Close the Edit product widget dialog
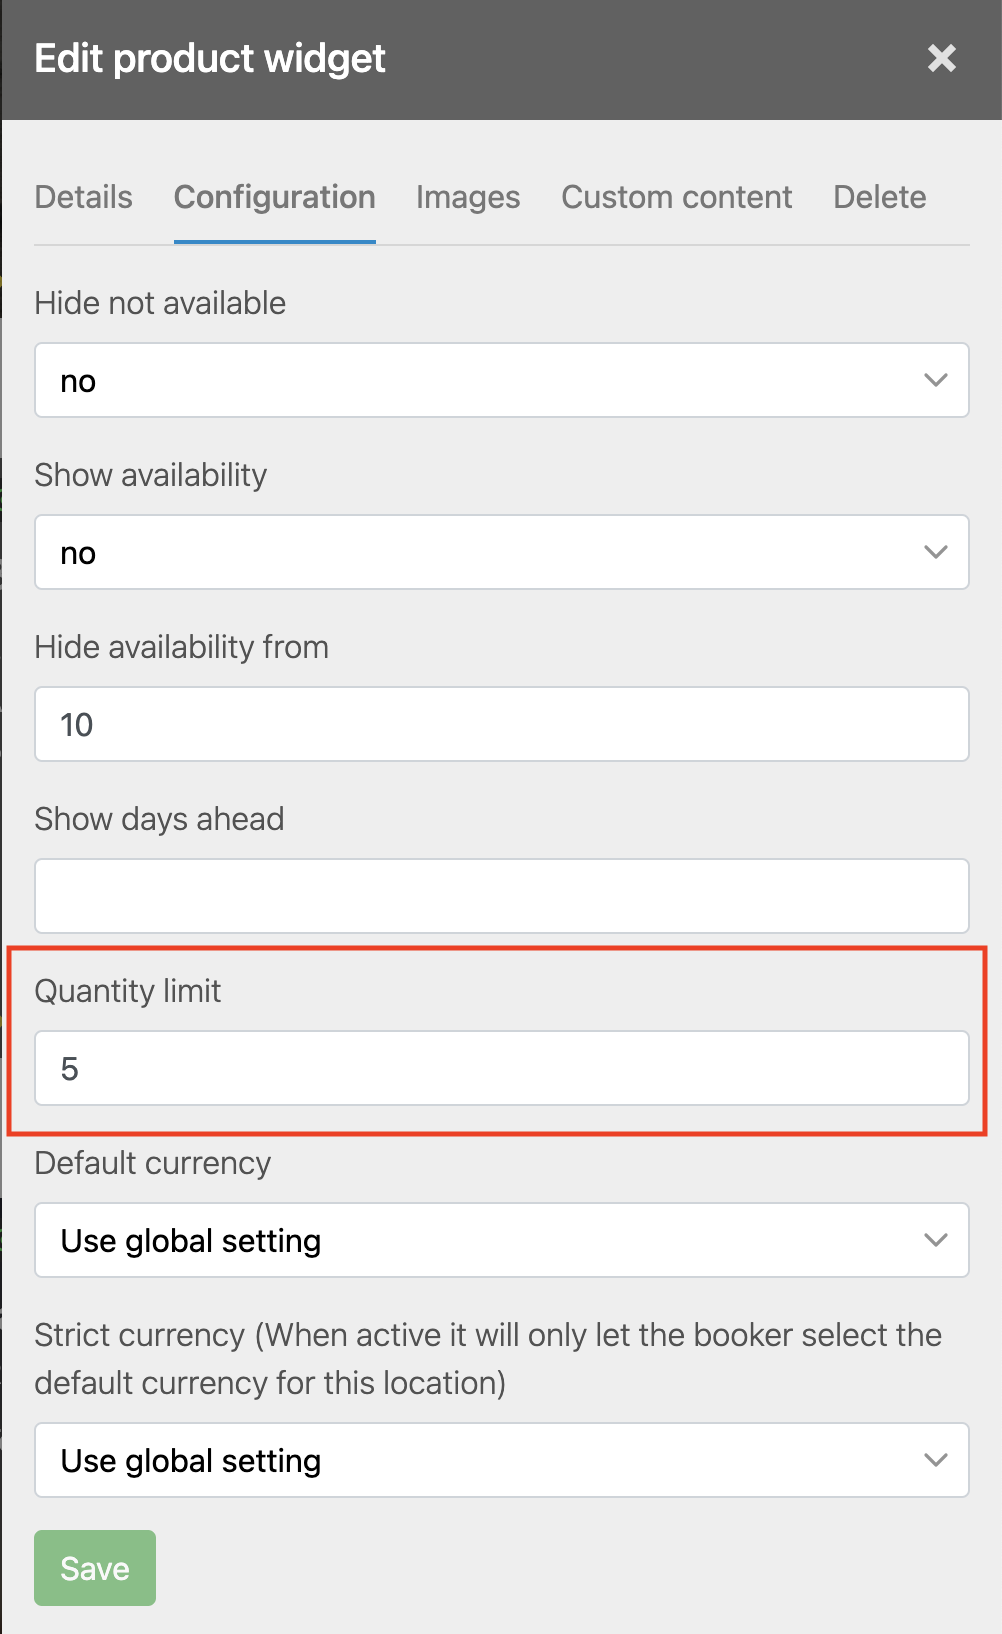 point(942,58)
